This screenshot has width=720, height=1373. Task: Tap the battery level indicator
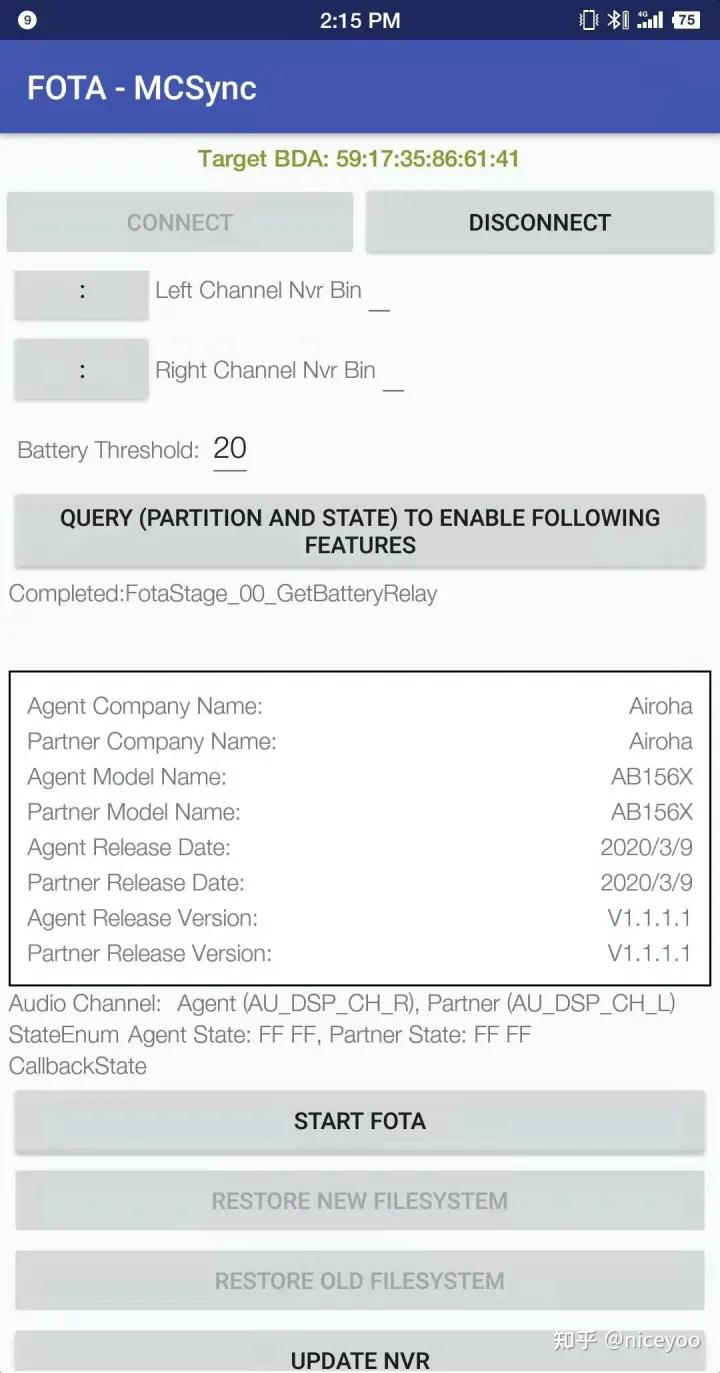coord(686,20)
